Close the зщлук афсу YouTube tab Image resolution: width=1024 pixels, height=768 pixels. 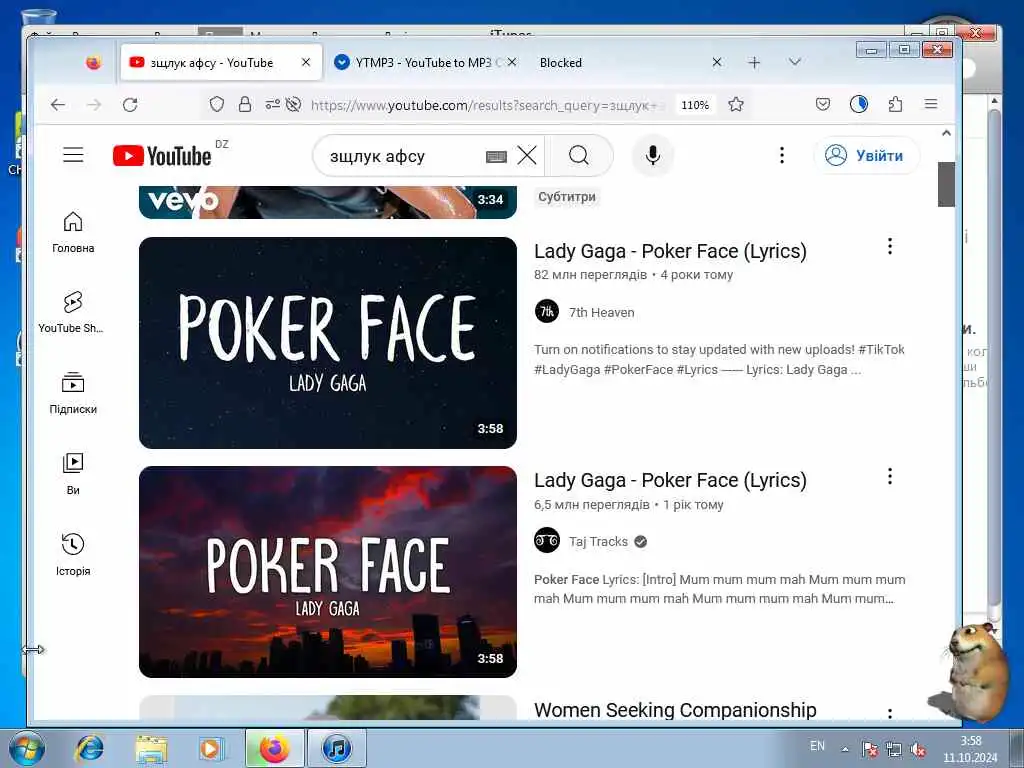(306, 62)
